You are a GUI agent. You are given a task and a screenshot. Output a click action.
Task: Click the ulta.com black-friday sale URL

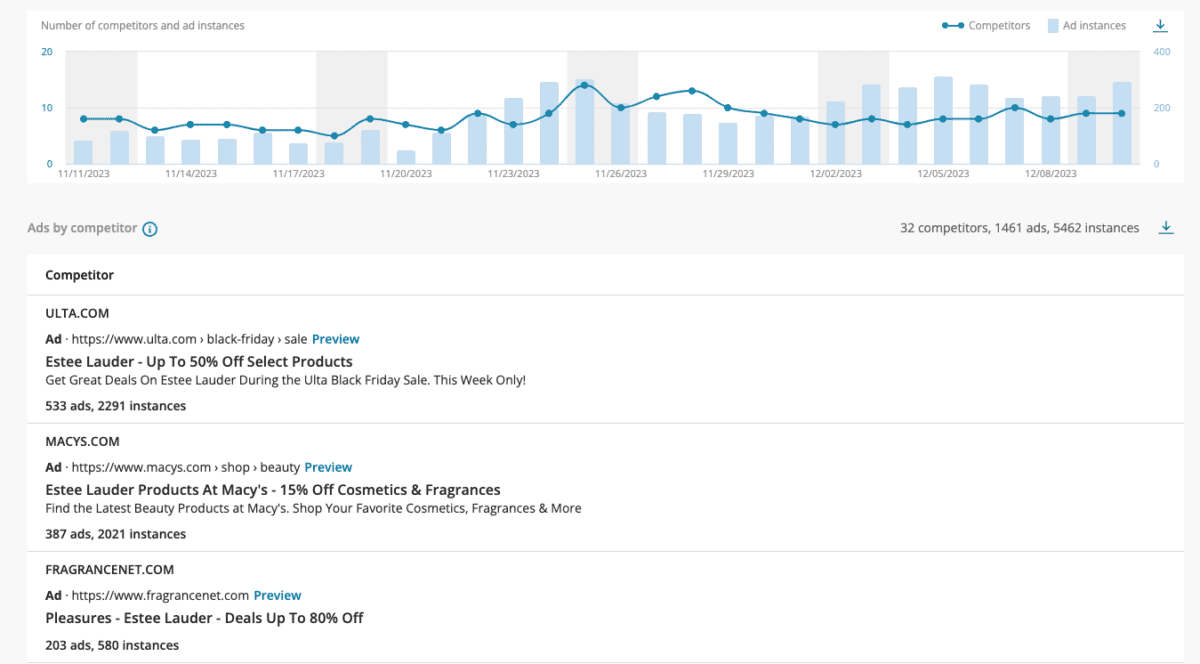[x=189, y=339]
